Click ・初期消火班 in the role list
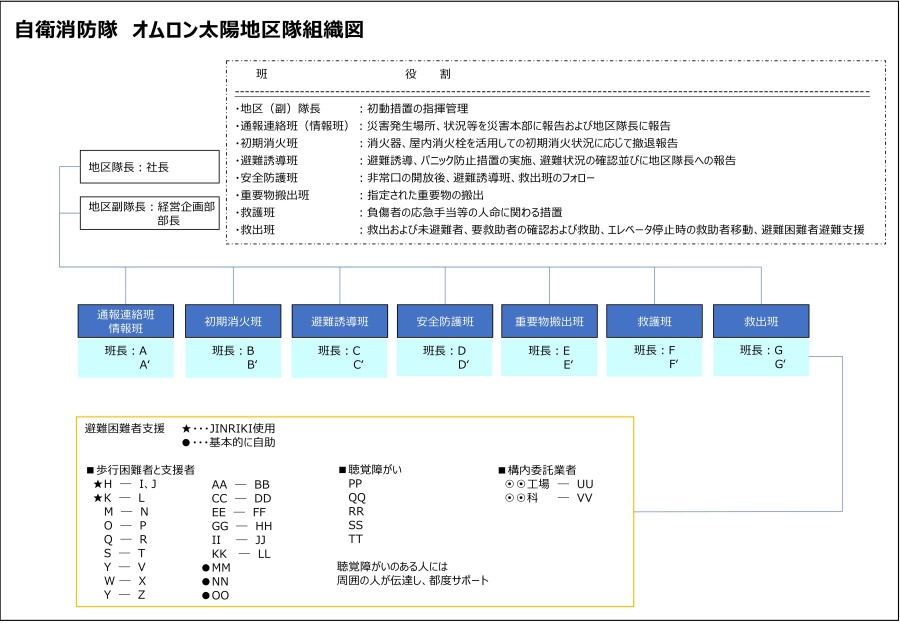Screen dimensions: 900x623 coord(267,143)
